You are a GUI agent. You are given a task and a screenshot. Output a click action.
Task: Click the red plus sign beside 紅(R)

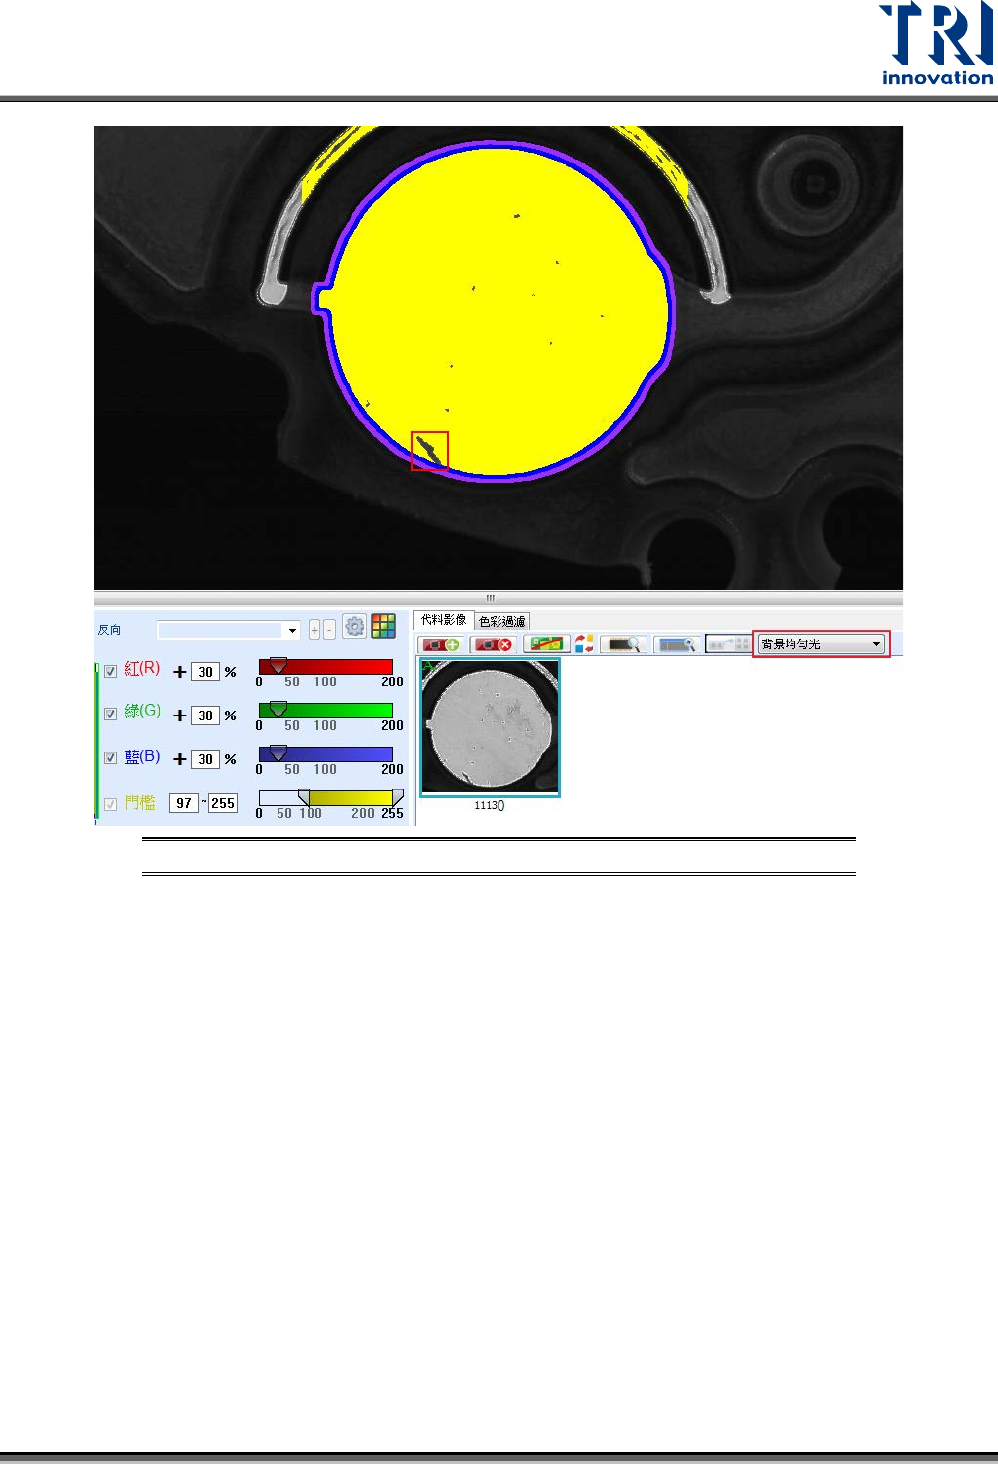180,672
